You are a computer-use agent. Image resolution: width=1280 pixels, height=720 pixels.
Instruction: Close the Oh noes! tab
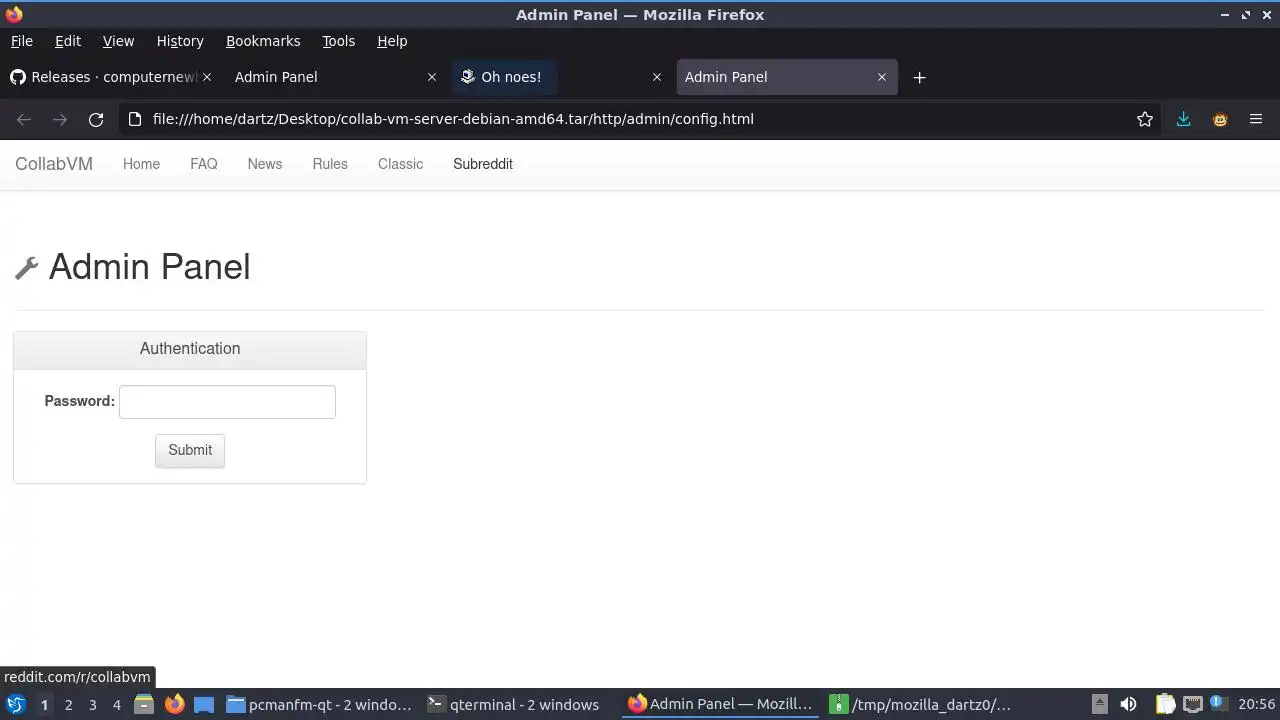[657, 77]
